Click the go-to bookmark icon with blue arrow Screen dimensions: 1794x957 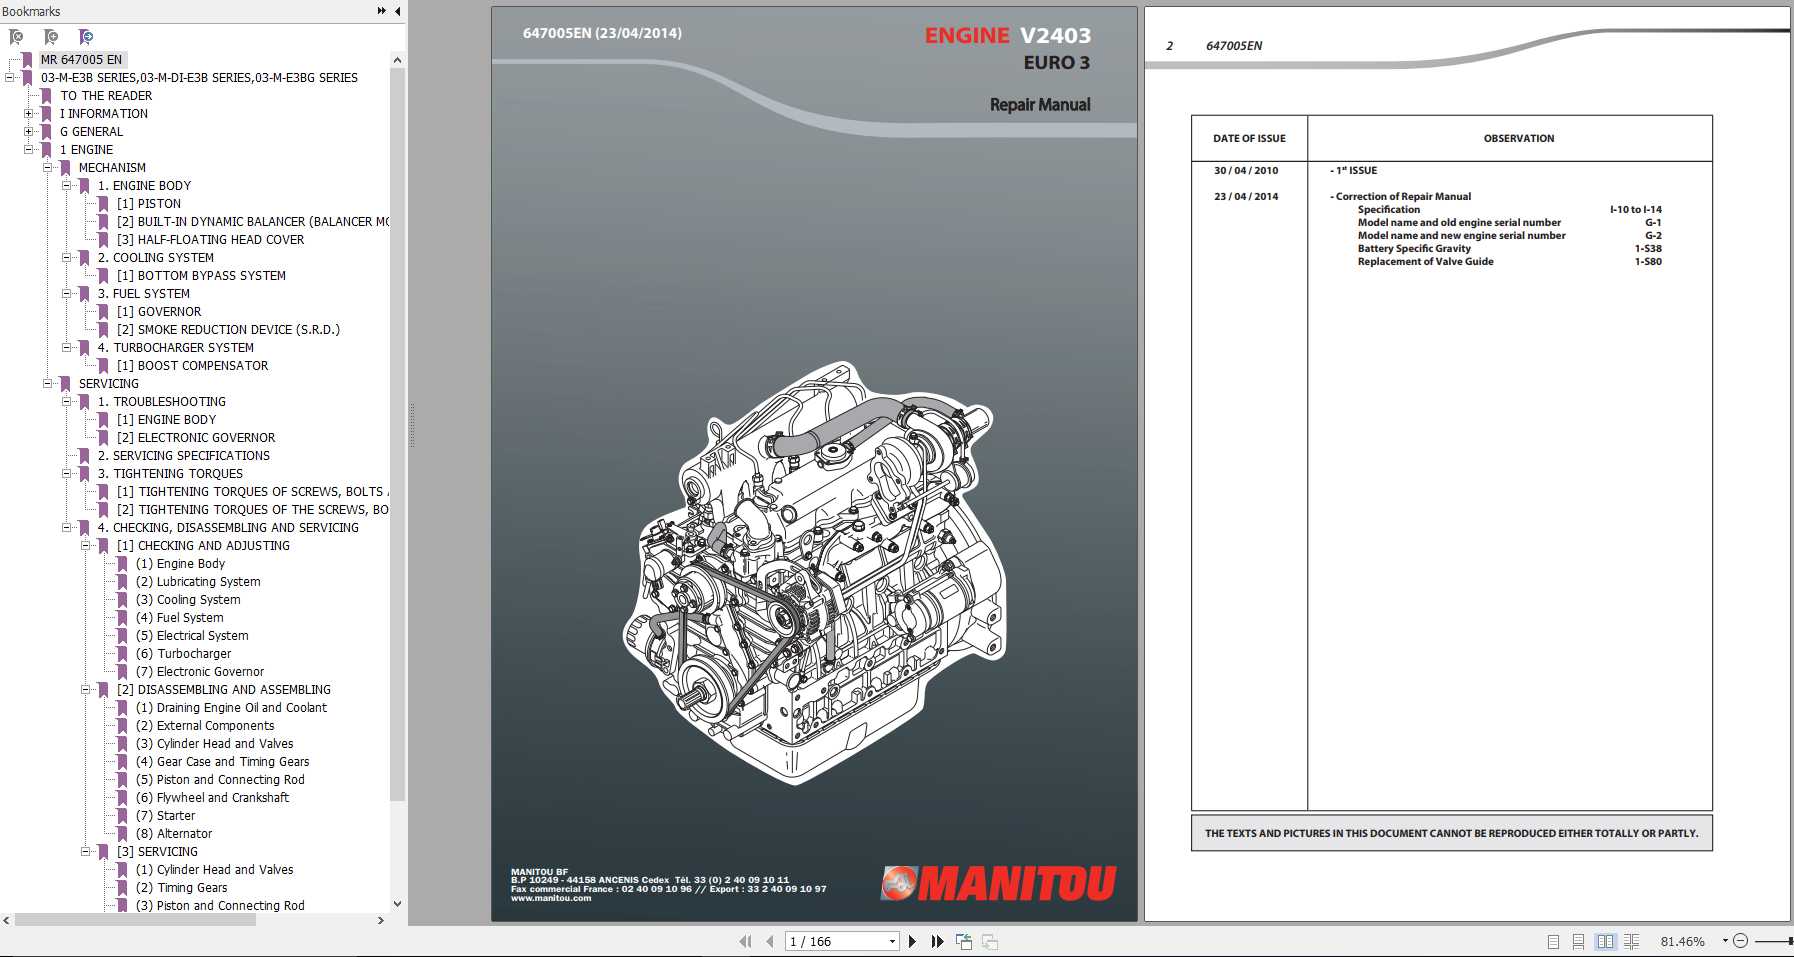coord(86,37)
